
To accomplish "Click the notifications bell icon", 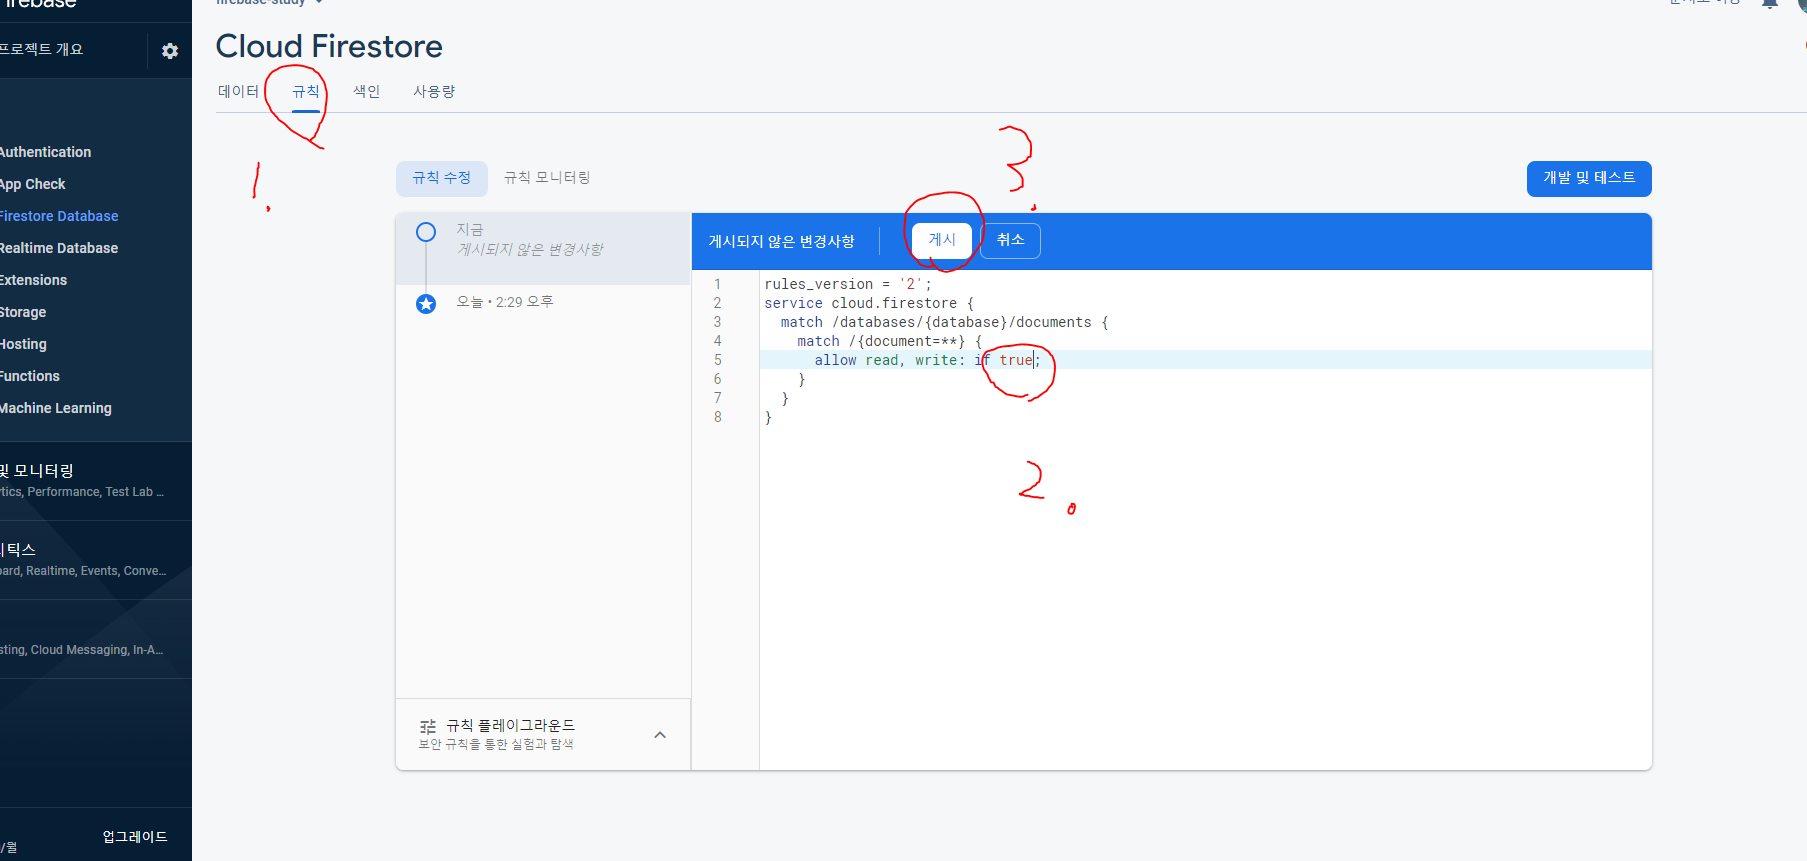I will (1769, 3).
